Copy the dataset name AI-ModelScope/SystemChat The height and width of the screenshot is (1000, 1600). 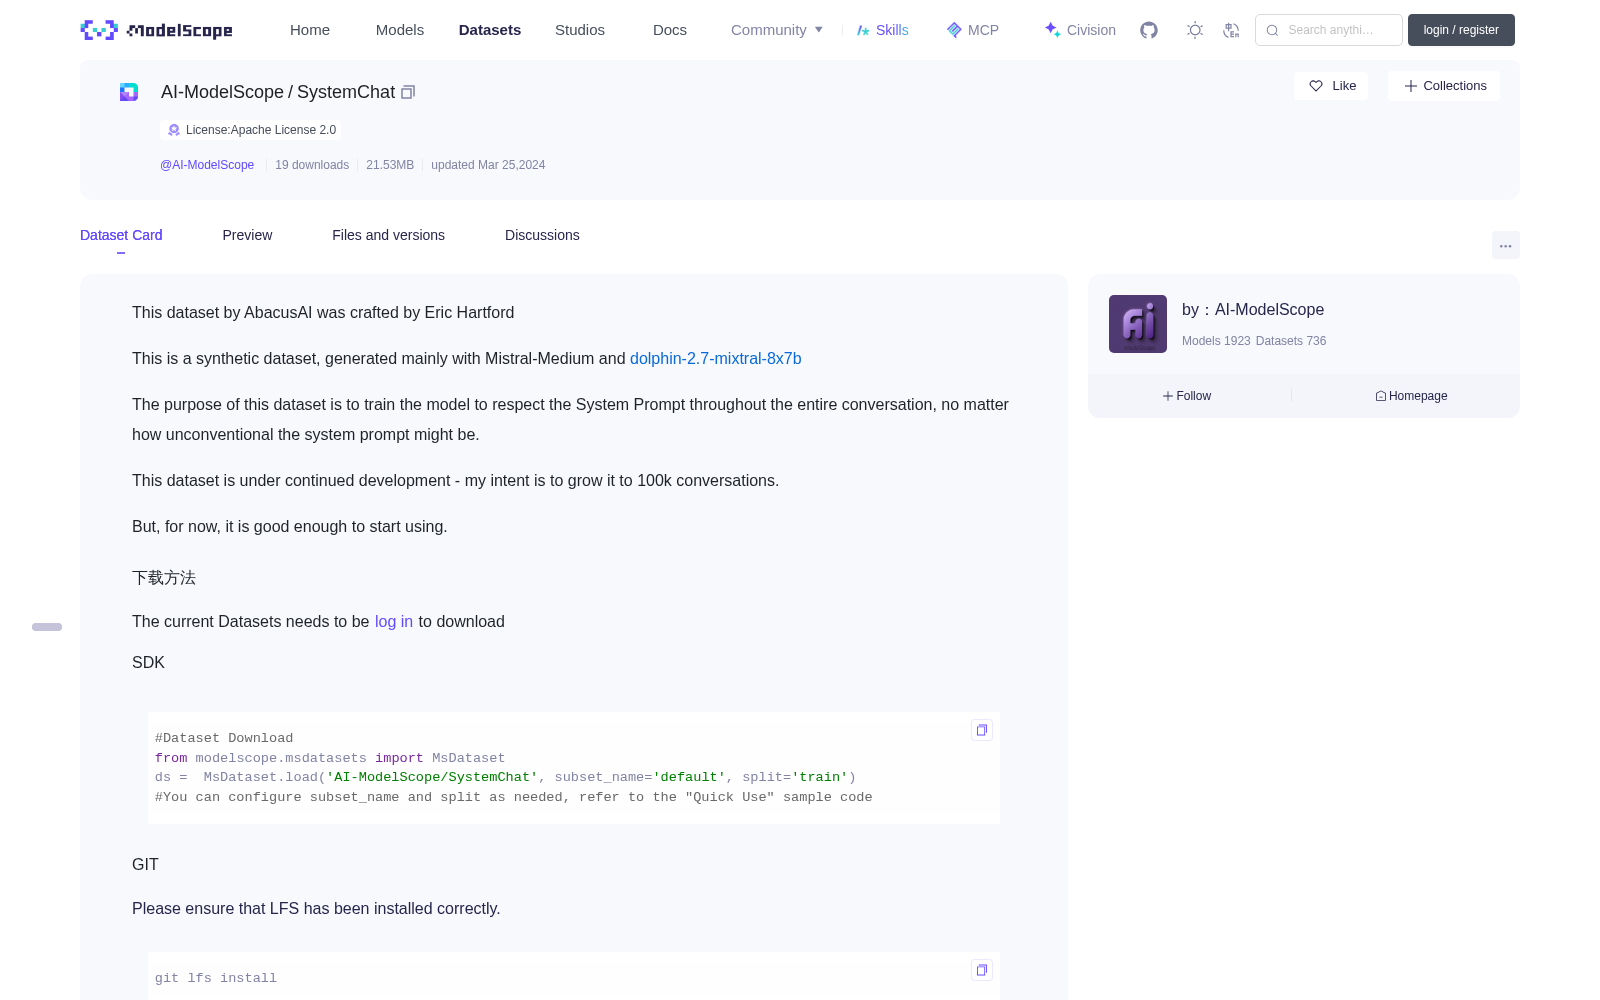point(408,92)
